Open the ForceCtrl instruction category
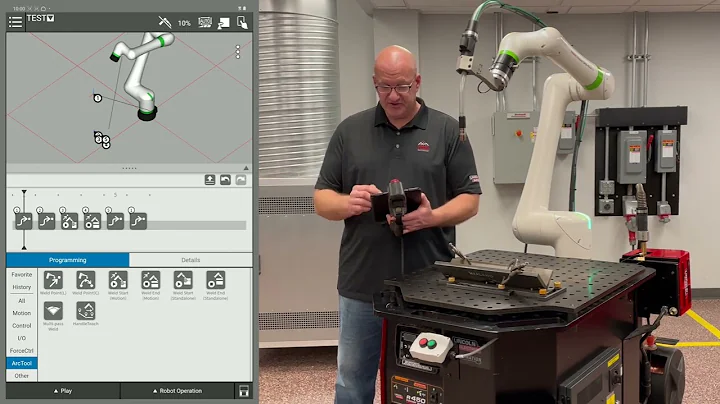The width and height of the screenshot is (720, 404). point(22,351)
